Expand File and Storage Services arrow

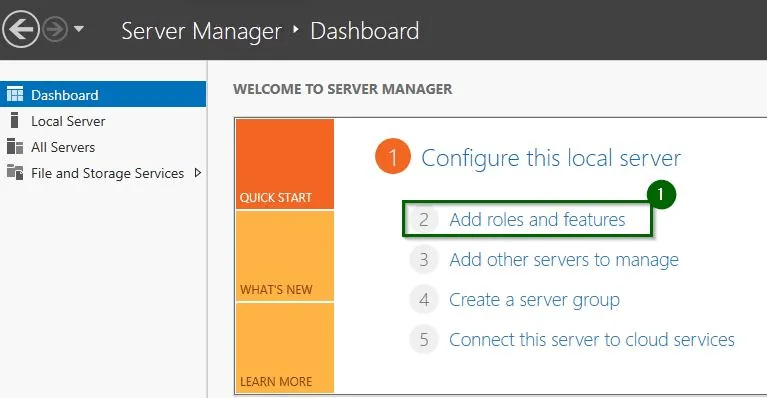(x=198, y=173)
